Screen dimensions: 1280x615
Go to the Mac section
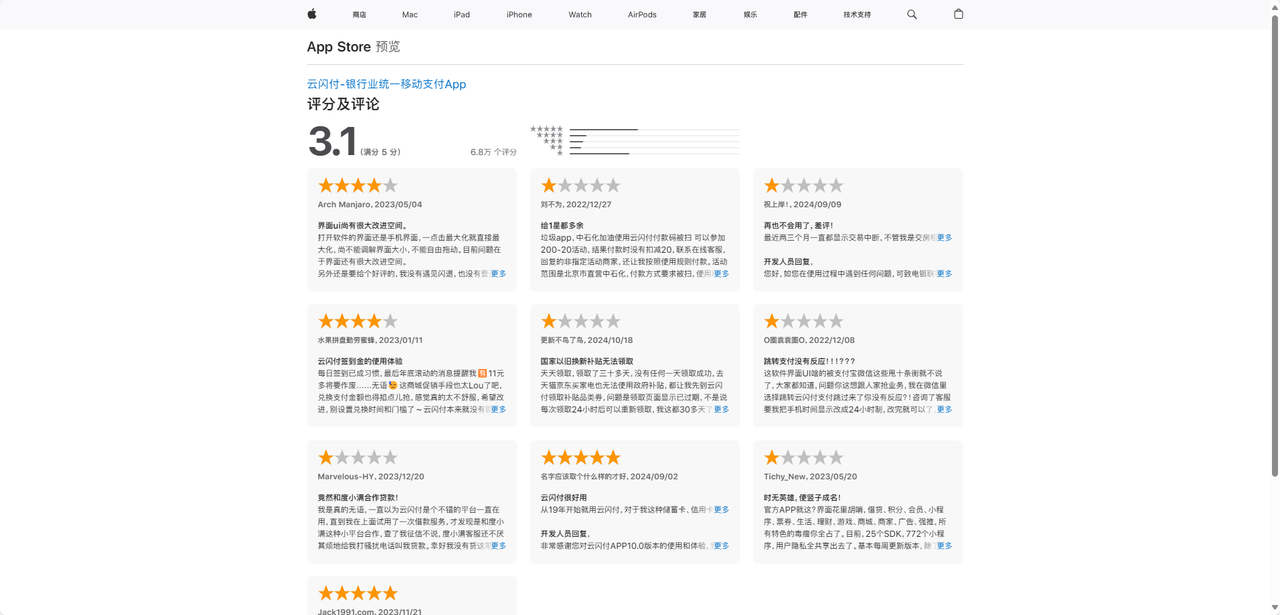coord(410,15)
